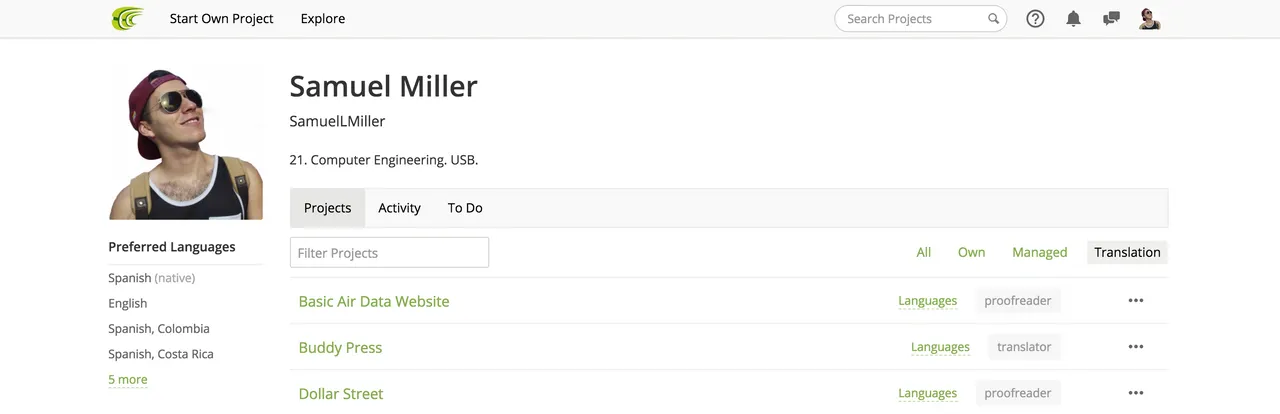Open the messages chat icon
1280x414 pixels.
[1111, 19]
